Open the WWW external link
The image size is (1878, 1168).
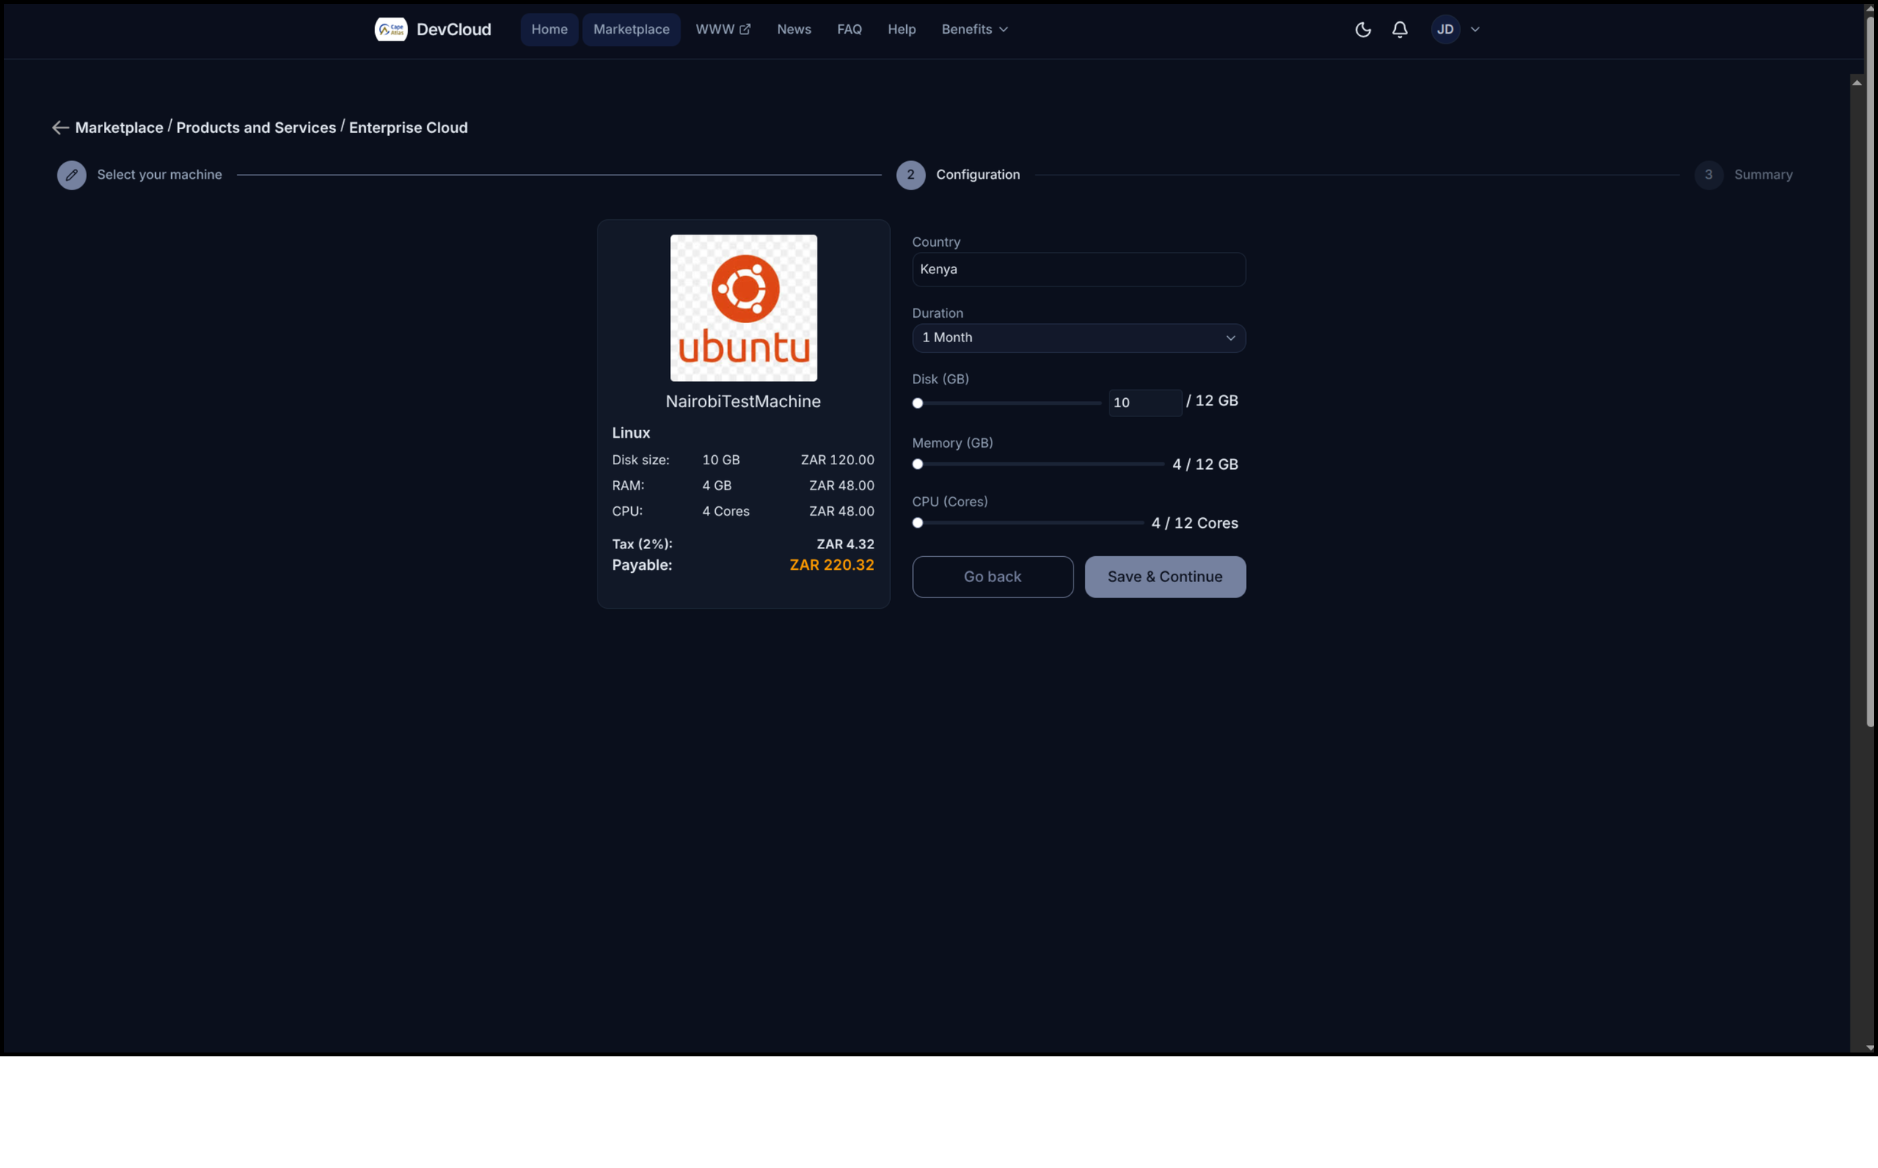(x=723, y=30)
